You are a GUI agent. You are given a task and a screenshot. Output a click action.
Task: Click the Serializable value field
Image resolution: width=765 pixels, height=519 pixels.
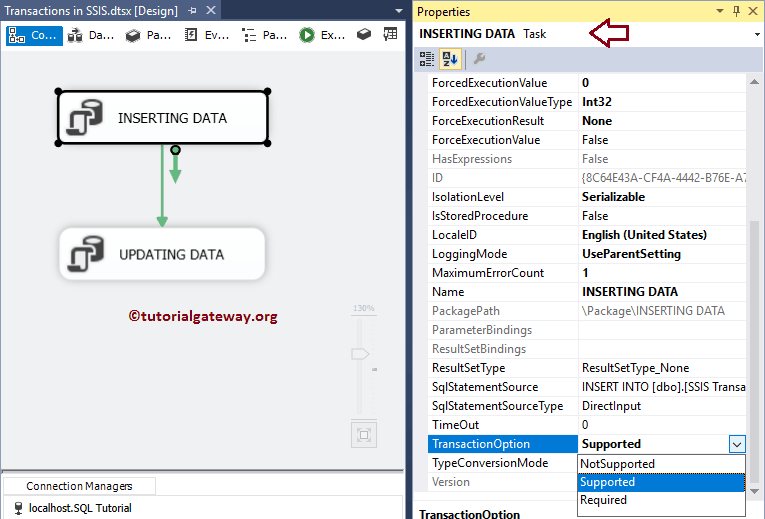pyautogui.click(x=662, y=197)
